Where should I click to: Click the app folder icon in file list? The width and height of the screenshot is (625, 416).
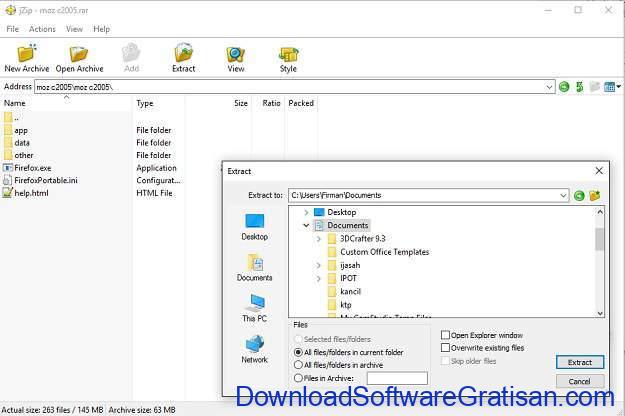point(8,130)
